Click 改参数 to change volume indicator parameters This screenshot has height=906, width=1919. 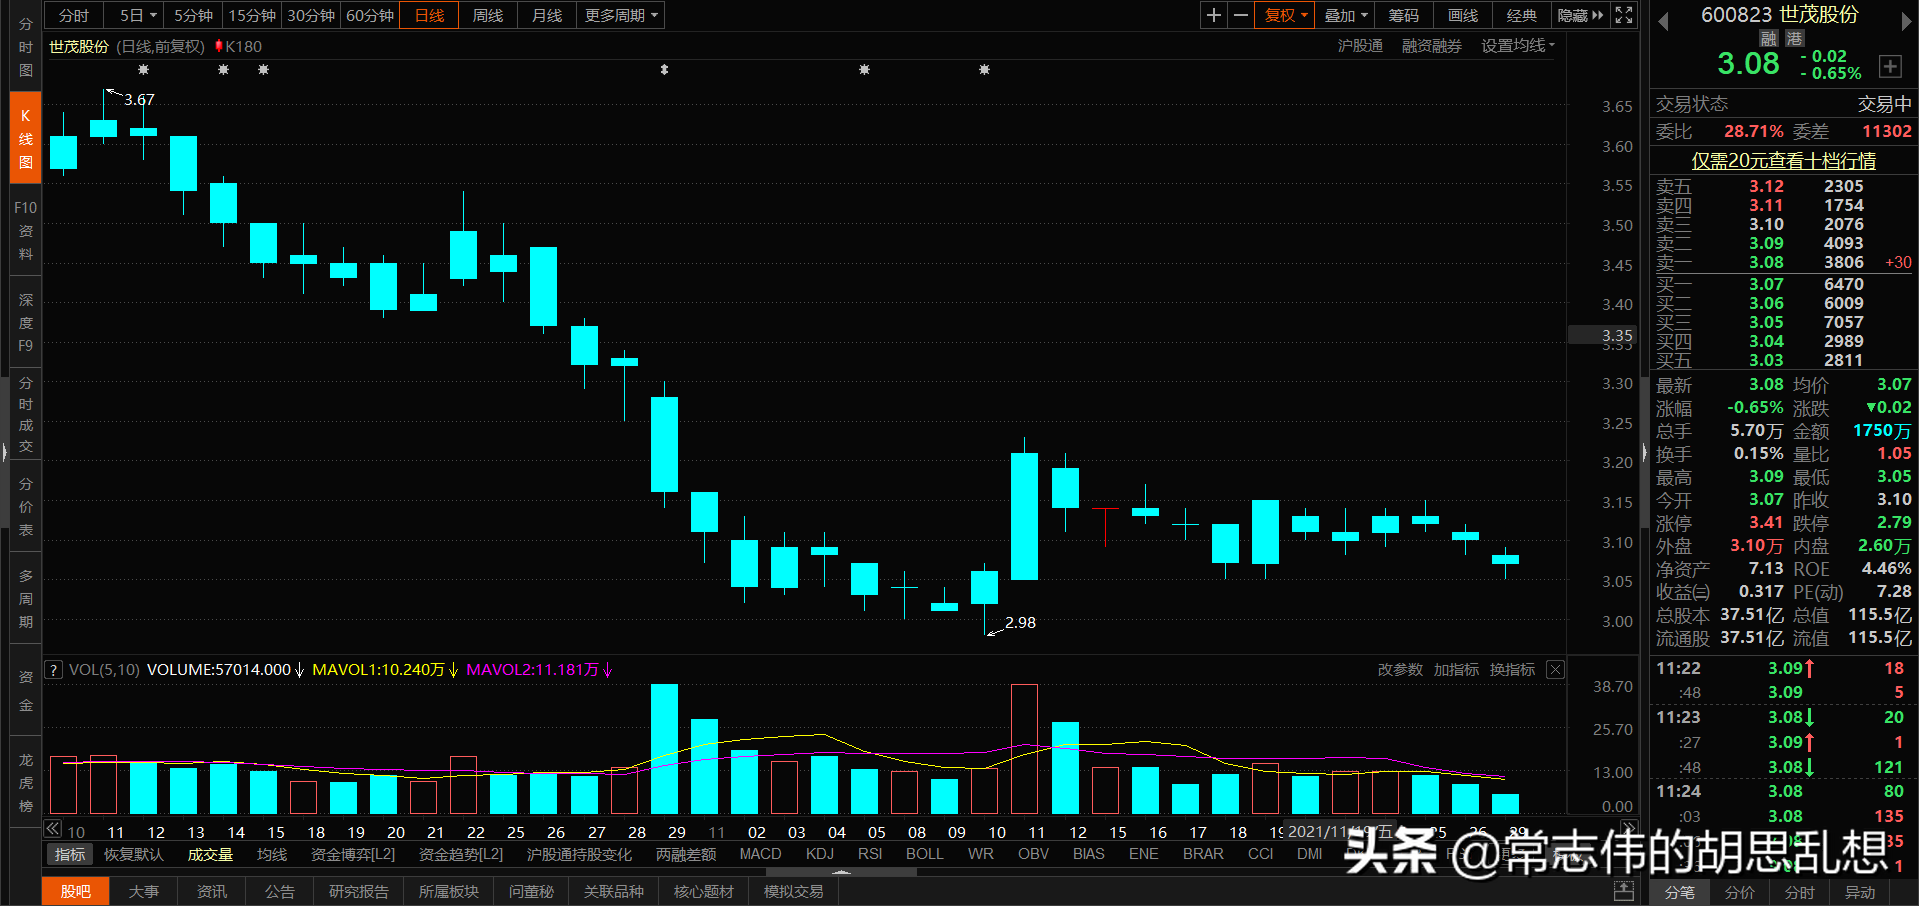(x=1399, y=669)
